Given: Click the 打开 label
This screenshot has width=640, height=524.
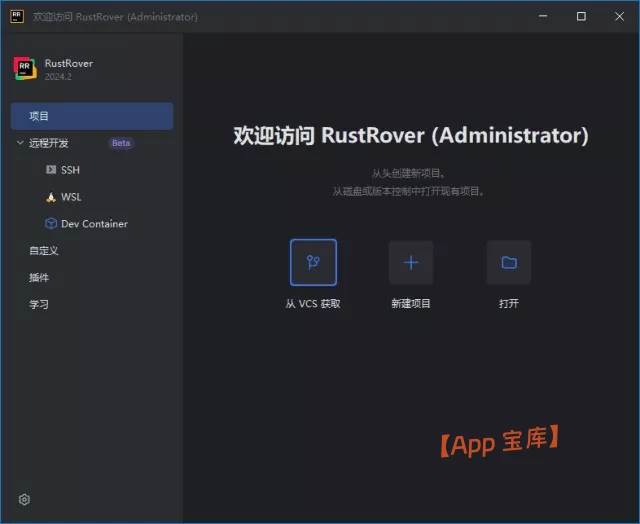Looking at the screenshot, I should click(509, 304).
